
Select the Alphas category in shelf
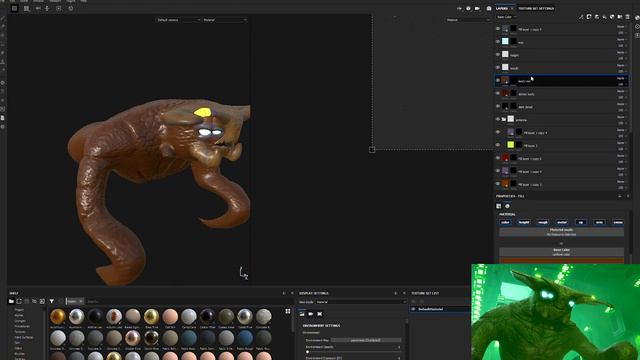[x=19, y=315]
